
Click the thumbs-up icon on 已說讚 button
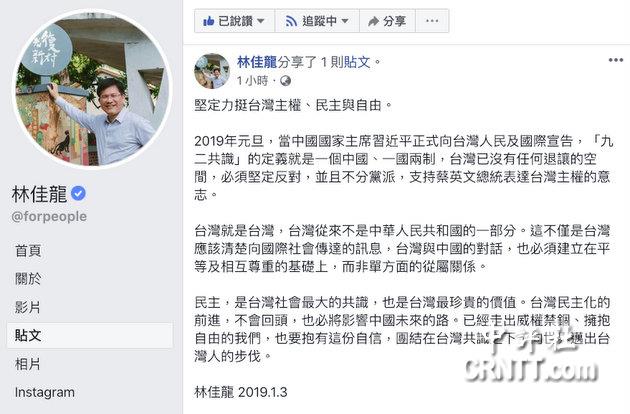209,21
